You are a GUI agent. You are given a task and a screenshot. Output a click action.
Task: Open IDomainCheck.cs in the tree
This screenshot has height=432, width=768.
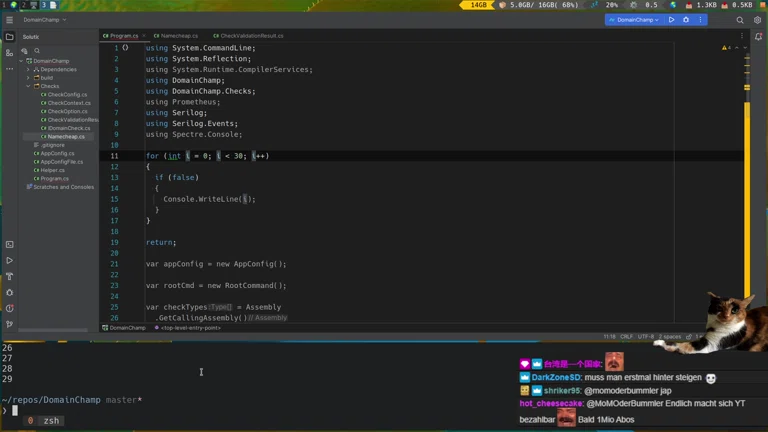pos(66,128)
